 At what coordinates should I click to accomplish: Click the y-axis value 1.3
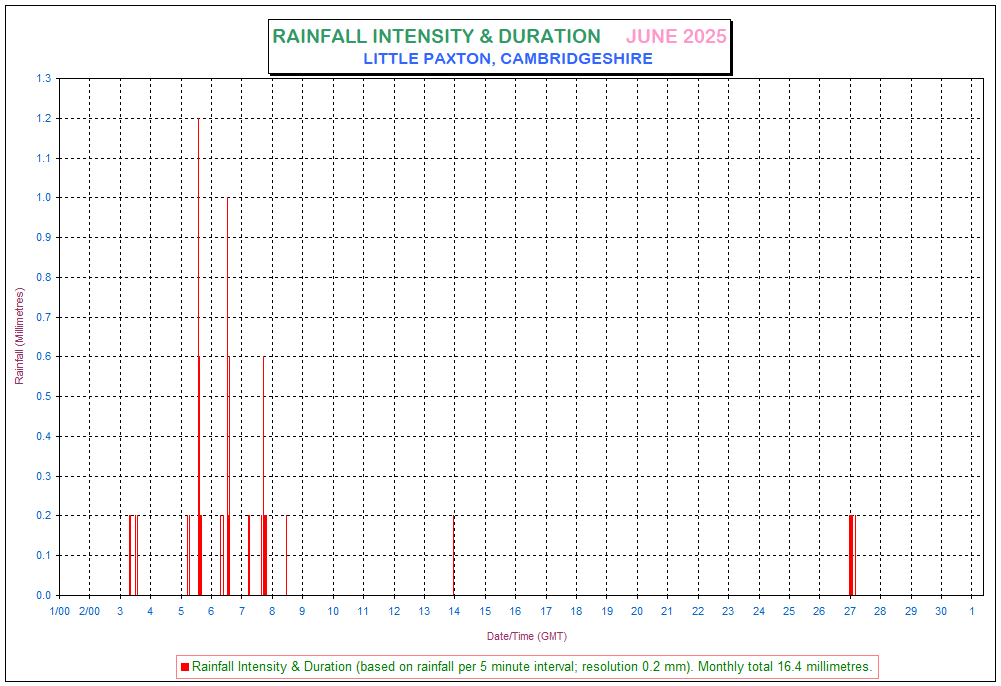(43, 78)
